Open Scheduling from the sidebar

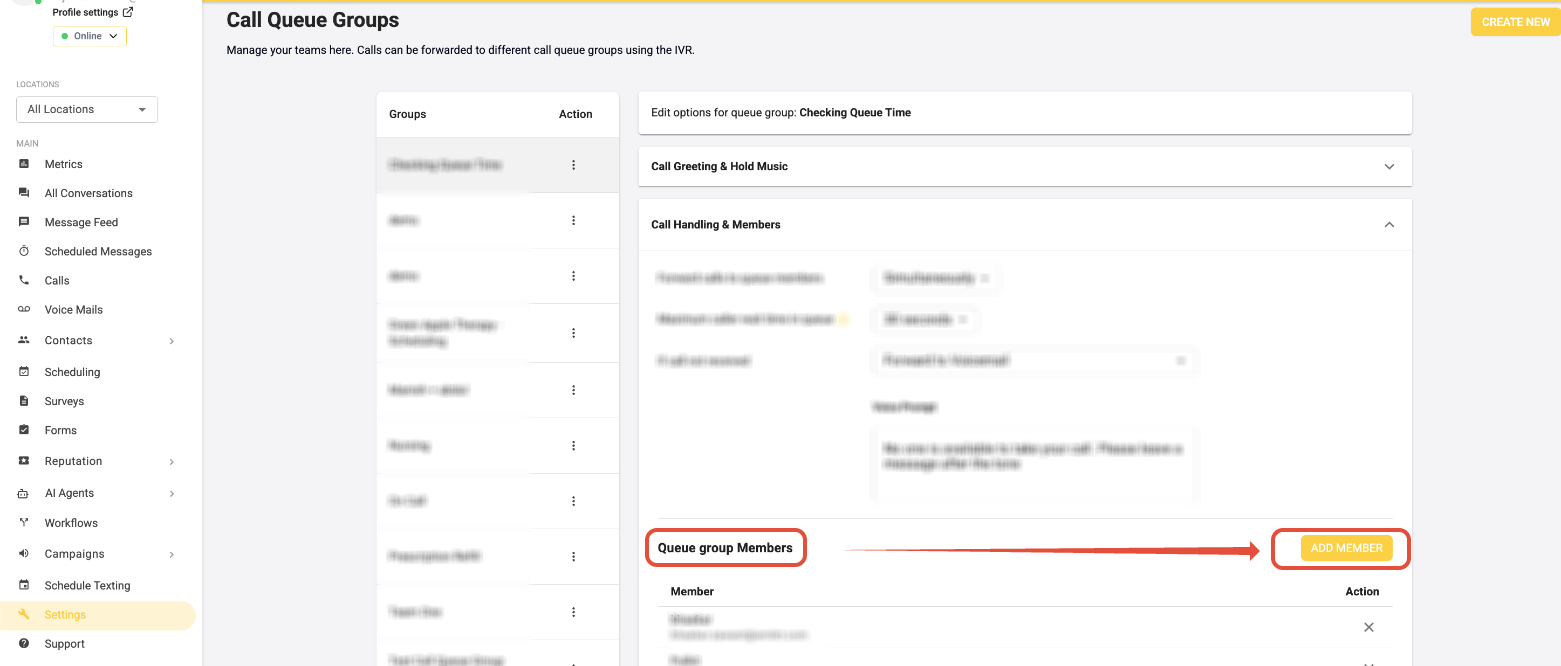(72, 372)
